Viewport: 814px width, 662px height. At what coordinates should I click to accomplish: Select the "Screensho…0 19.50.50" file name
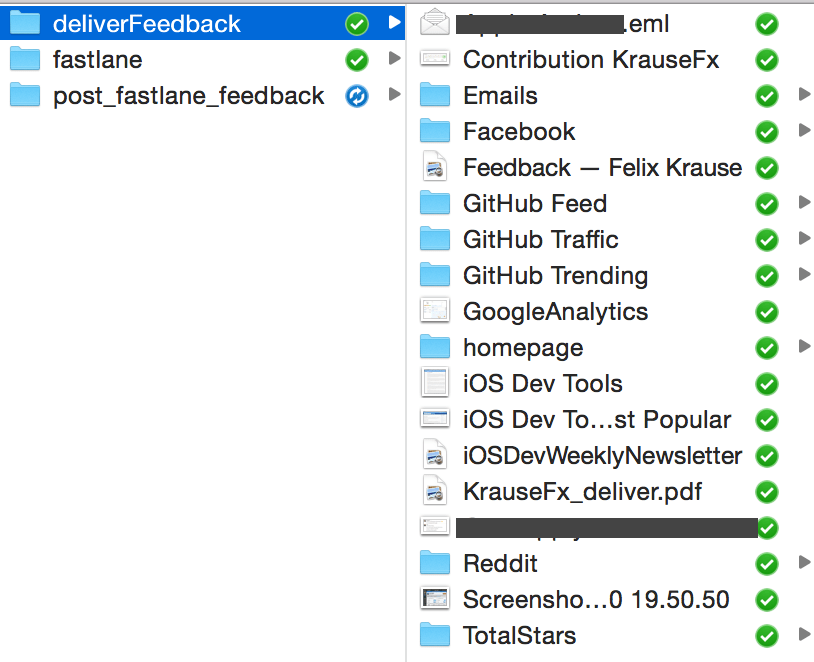point(596,600)
